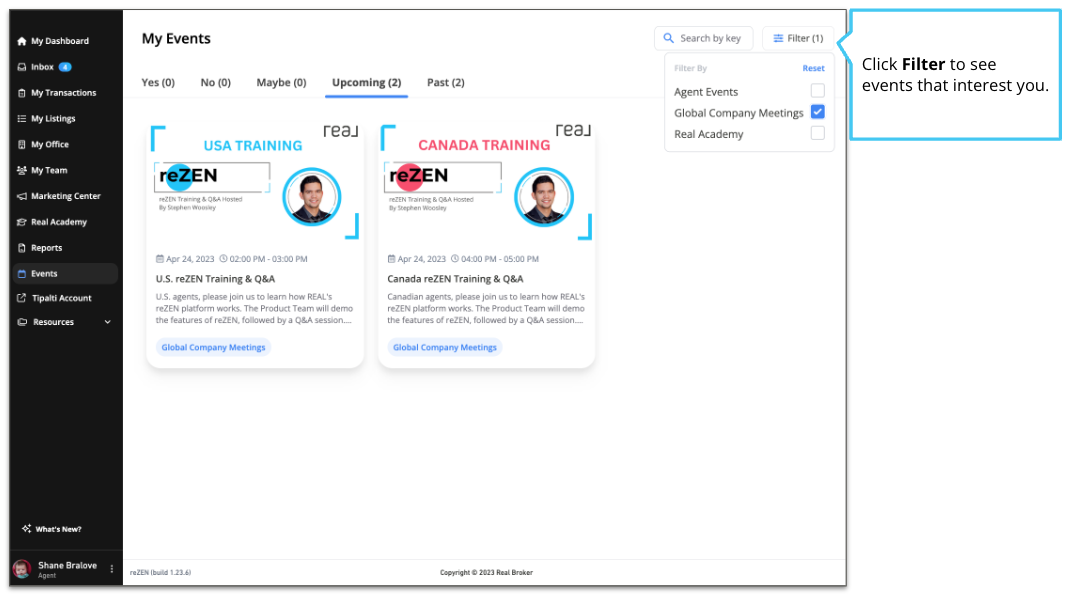This screenshot has width=1076, height=595.
Task: Click the Inbox tray icon in sidebar
Action: tap(22, 67)
